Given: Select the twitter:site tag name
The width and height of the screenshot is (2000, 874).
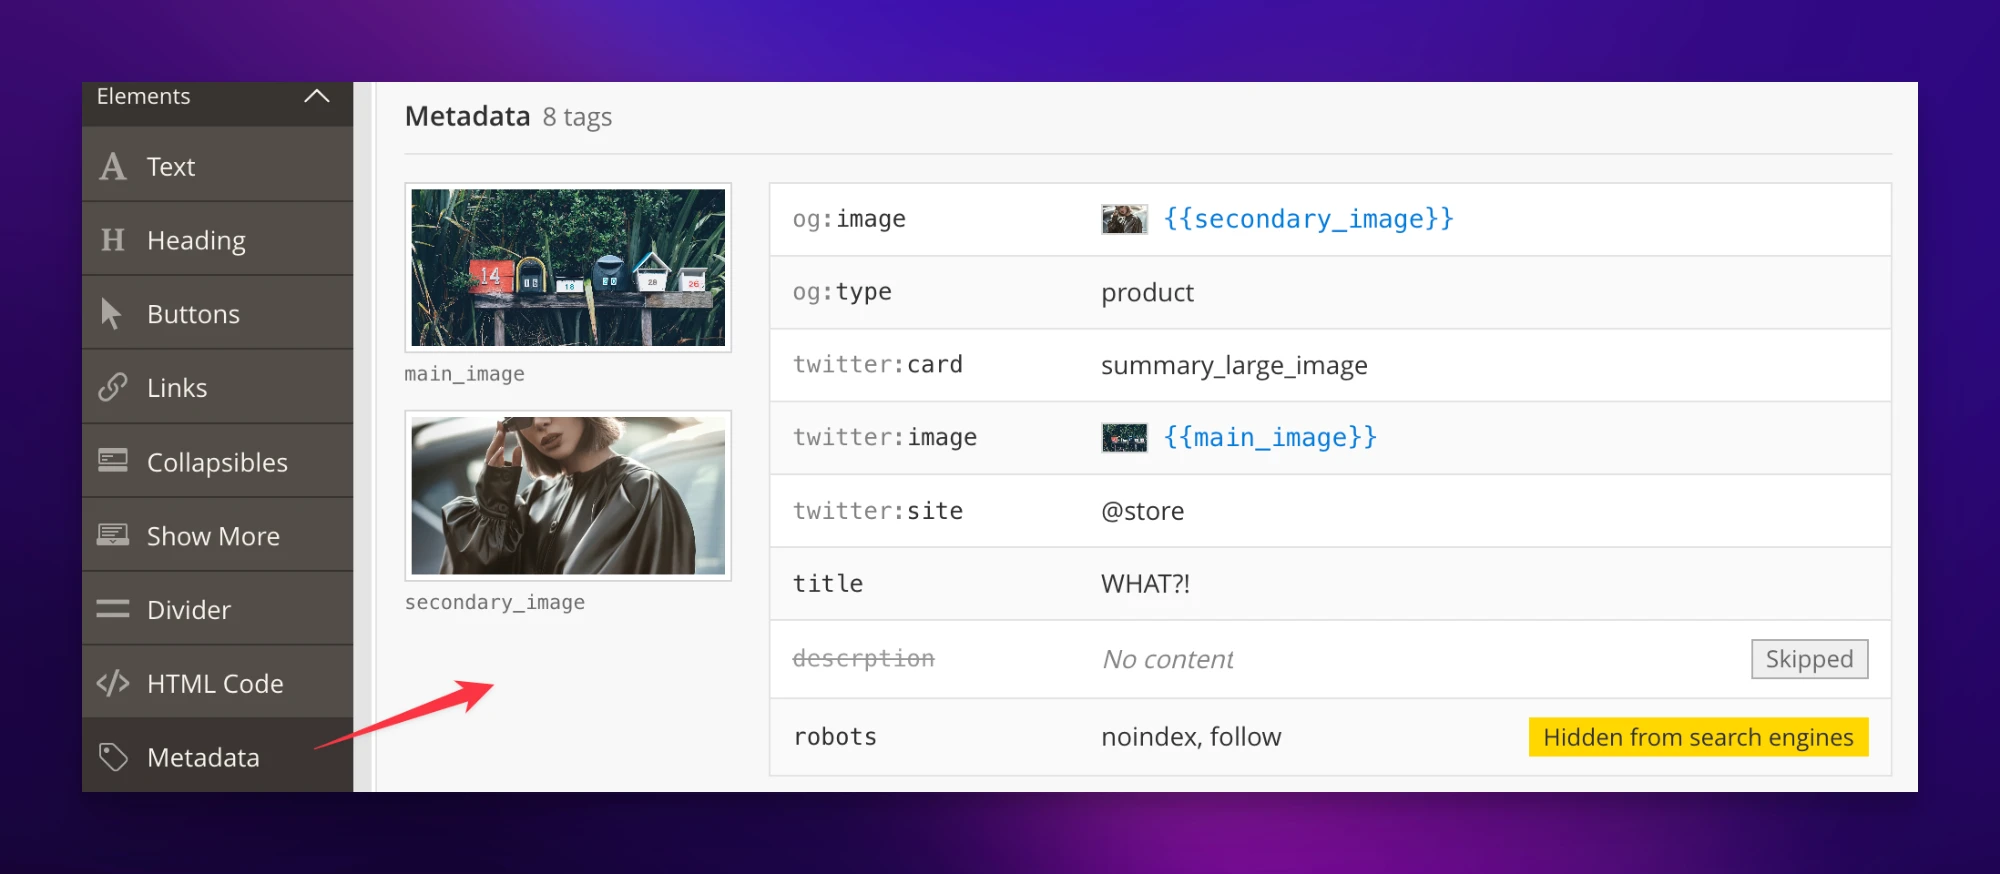Looking at the screenshot, I should (x=878, y=511).
